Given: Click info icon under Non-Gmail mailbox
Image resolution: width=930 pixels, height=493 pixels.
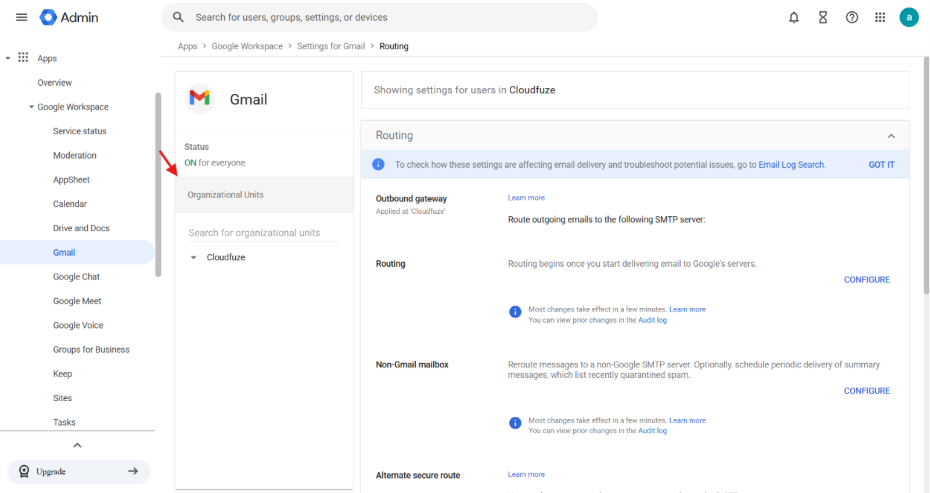Looking at the screenshot, I should [515, 423].
